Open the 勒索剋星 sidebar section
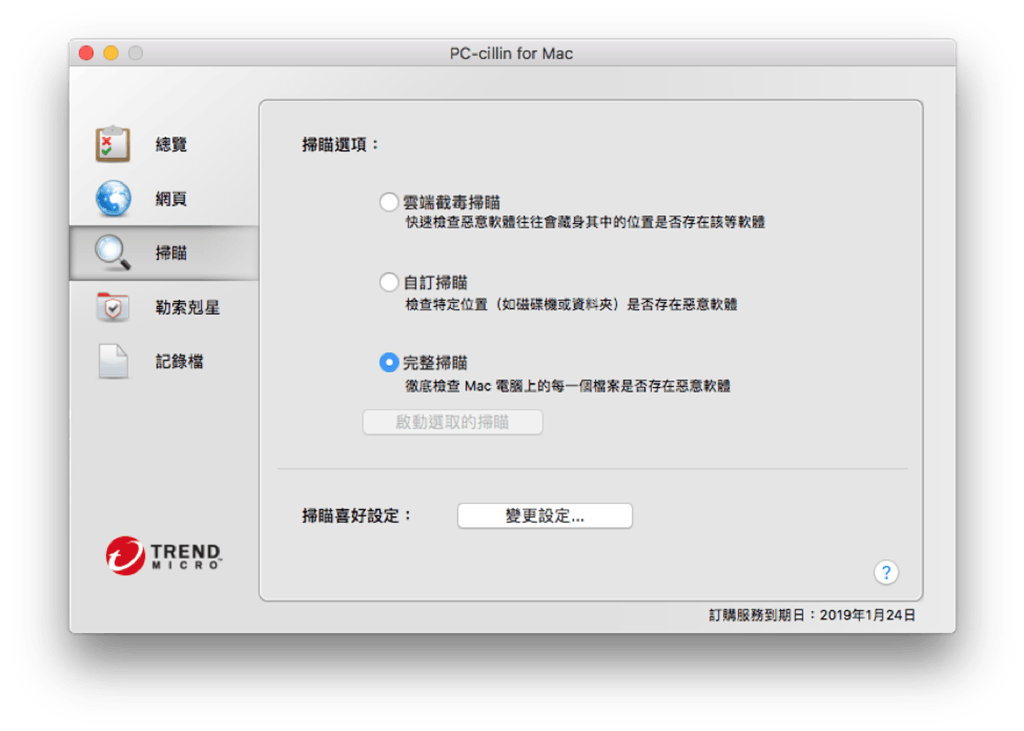This screenshot has width=1024, height=731. [164, 307]
